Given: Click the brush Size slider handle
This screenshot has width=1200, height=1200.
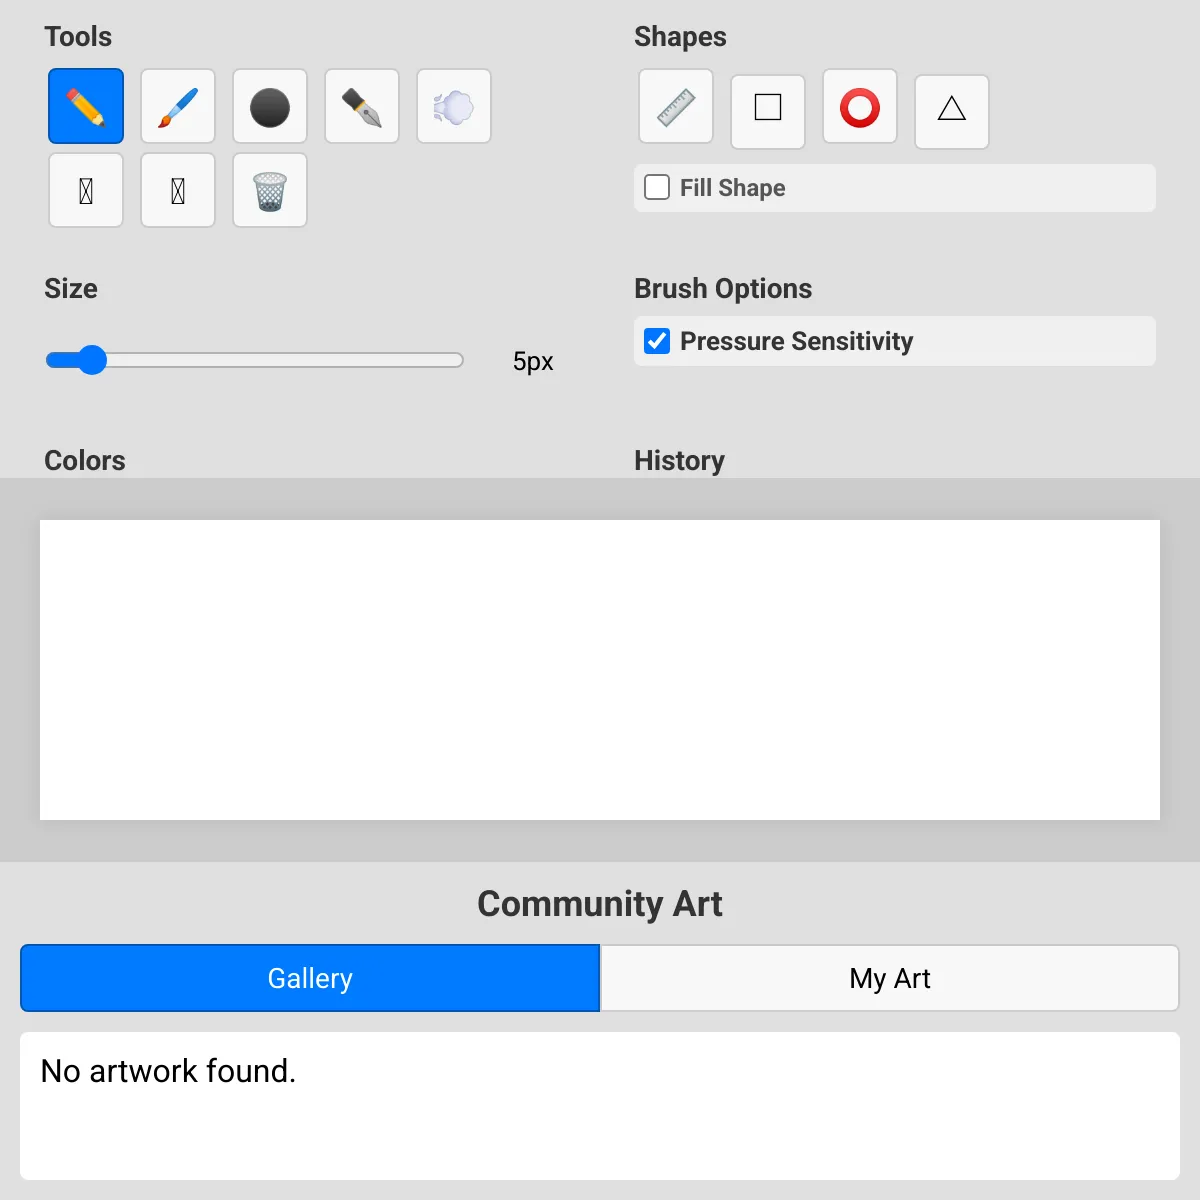Looking at the screenshot, I should (x=92, y=360).
